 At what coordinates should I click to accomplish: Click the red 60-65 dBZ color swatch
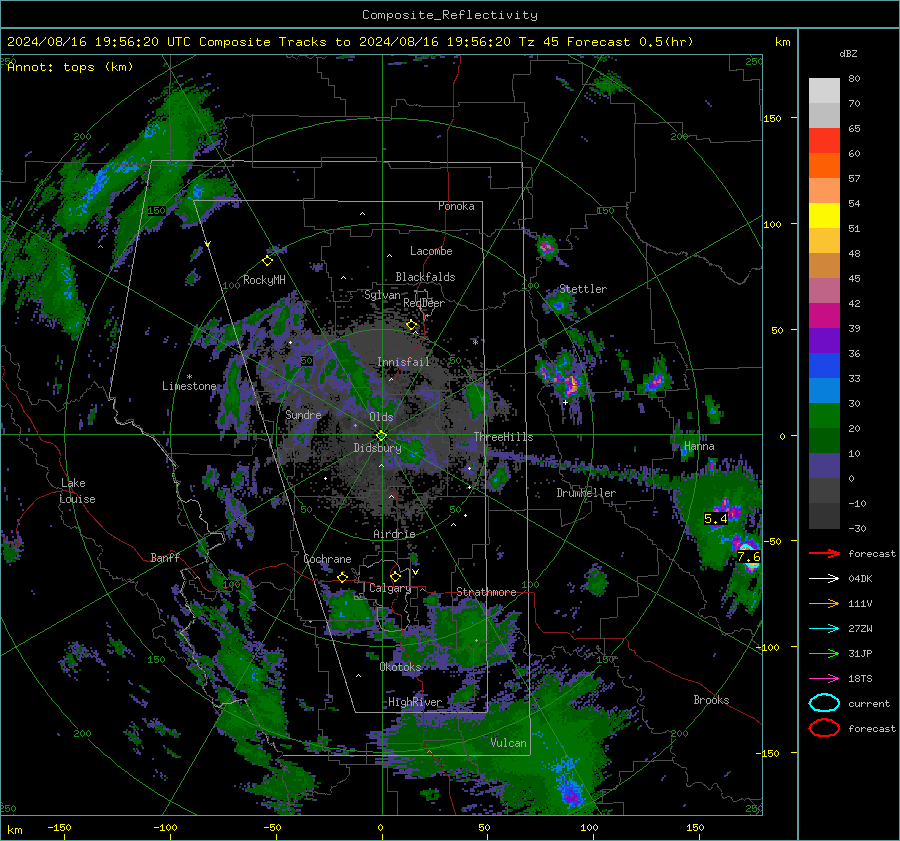(824, 141)
